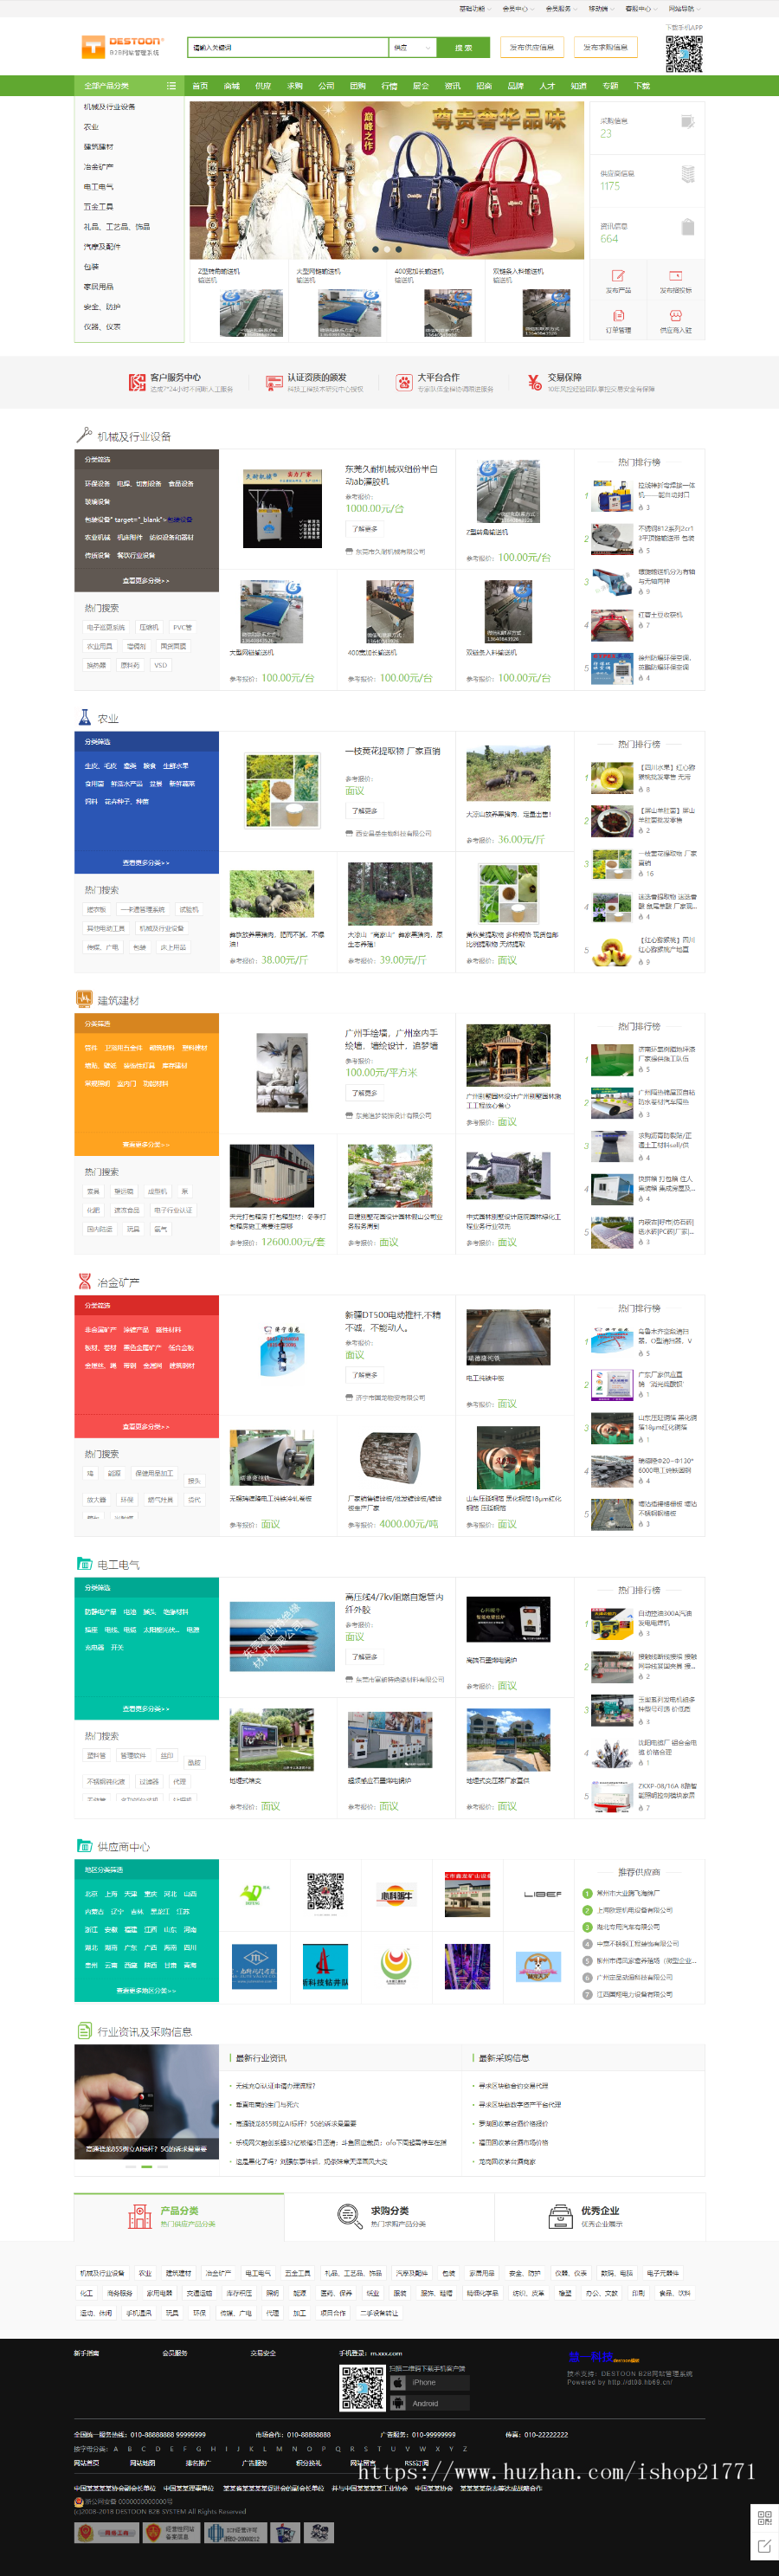The image size is (779, 2576).
Task: Open the 商城 navigation tab
Action: (x=232, y=86)
